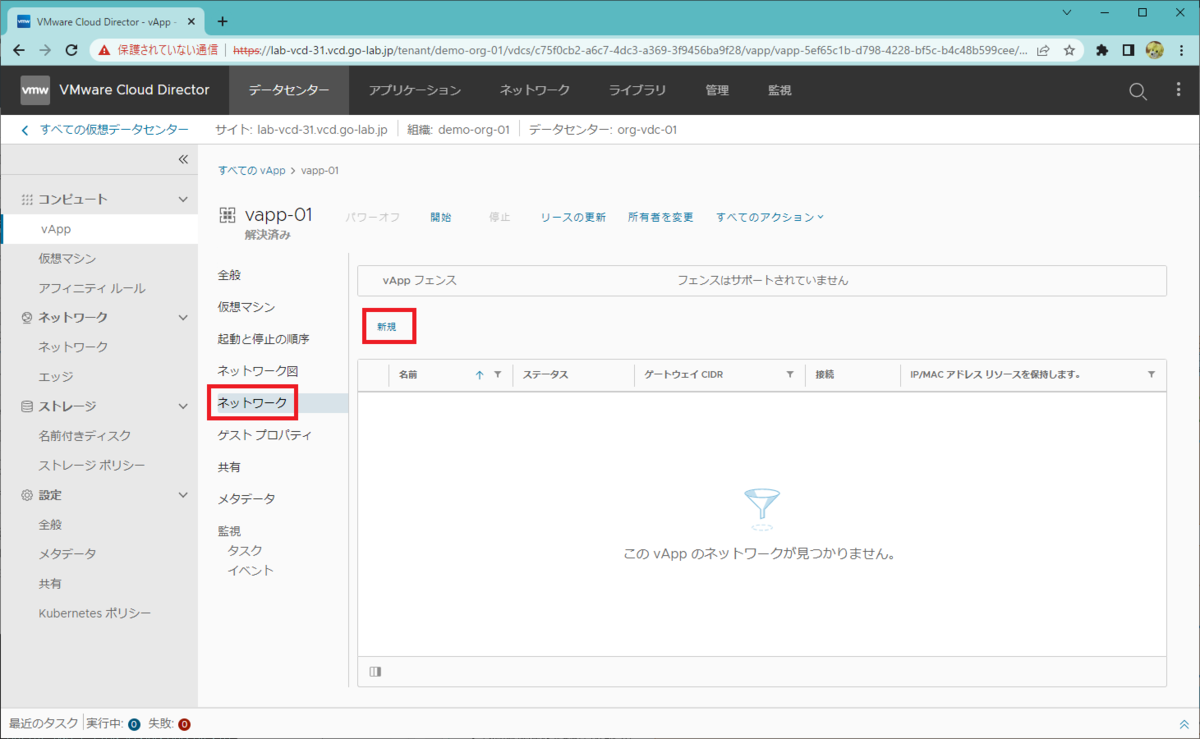Open the アプリケーション top tab

(x=415, y=90)
